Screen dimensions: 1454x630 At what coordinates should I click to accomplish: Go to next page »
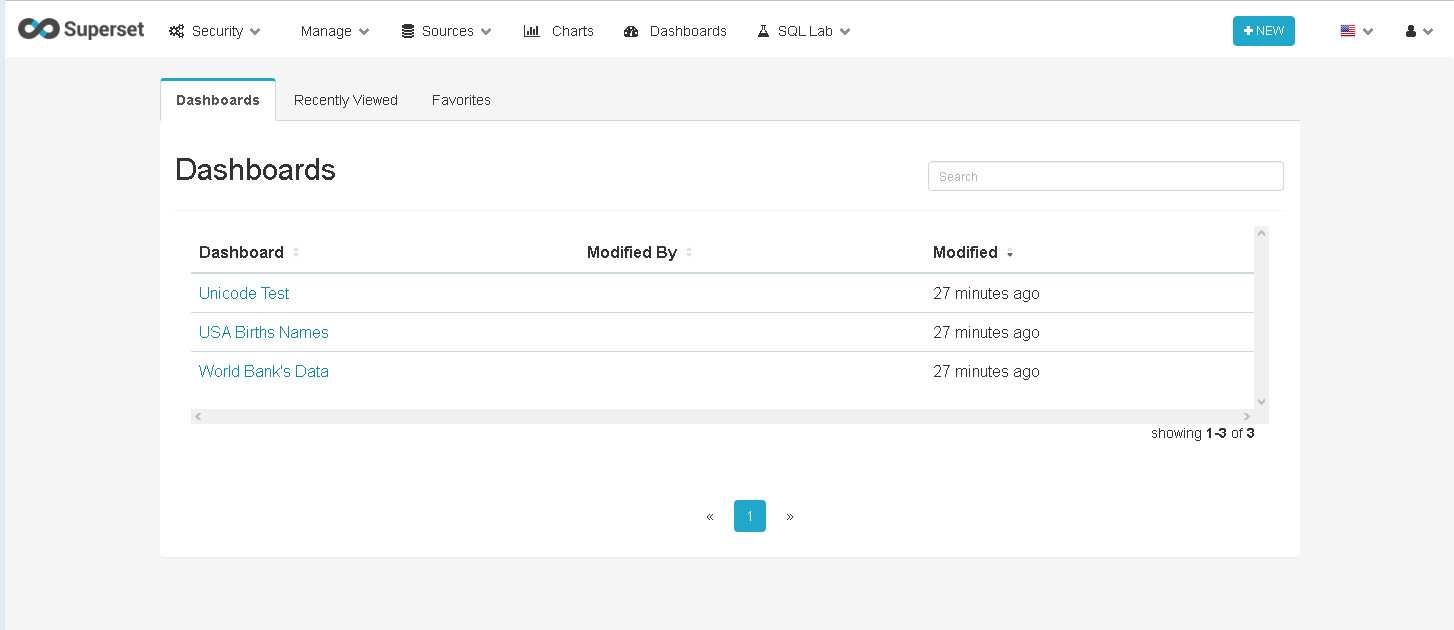(790, 516)
